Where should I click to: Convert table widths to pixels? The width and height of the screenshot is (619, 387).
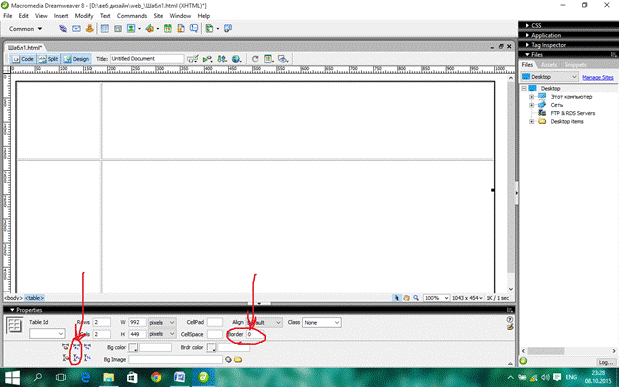pyautogui.click(x=77, y=347)
